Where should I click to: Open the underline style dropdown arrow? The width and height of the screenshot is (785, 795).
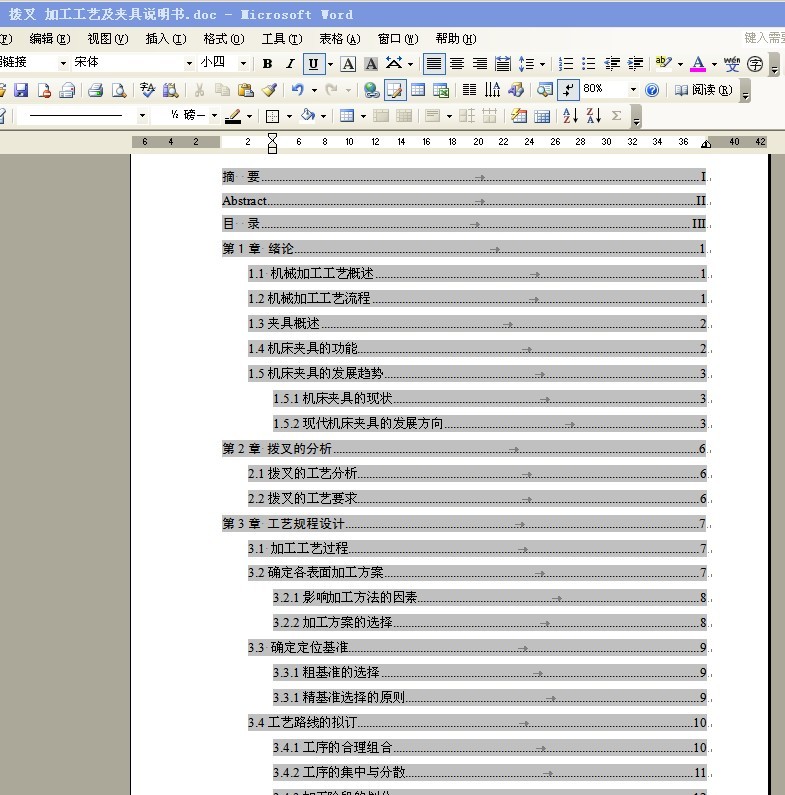330,64
